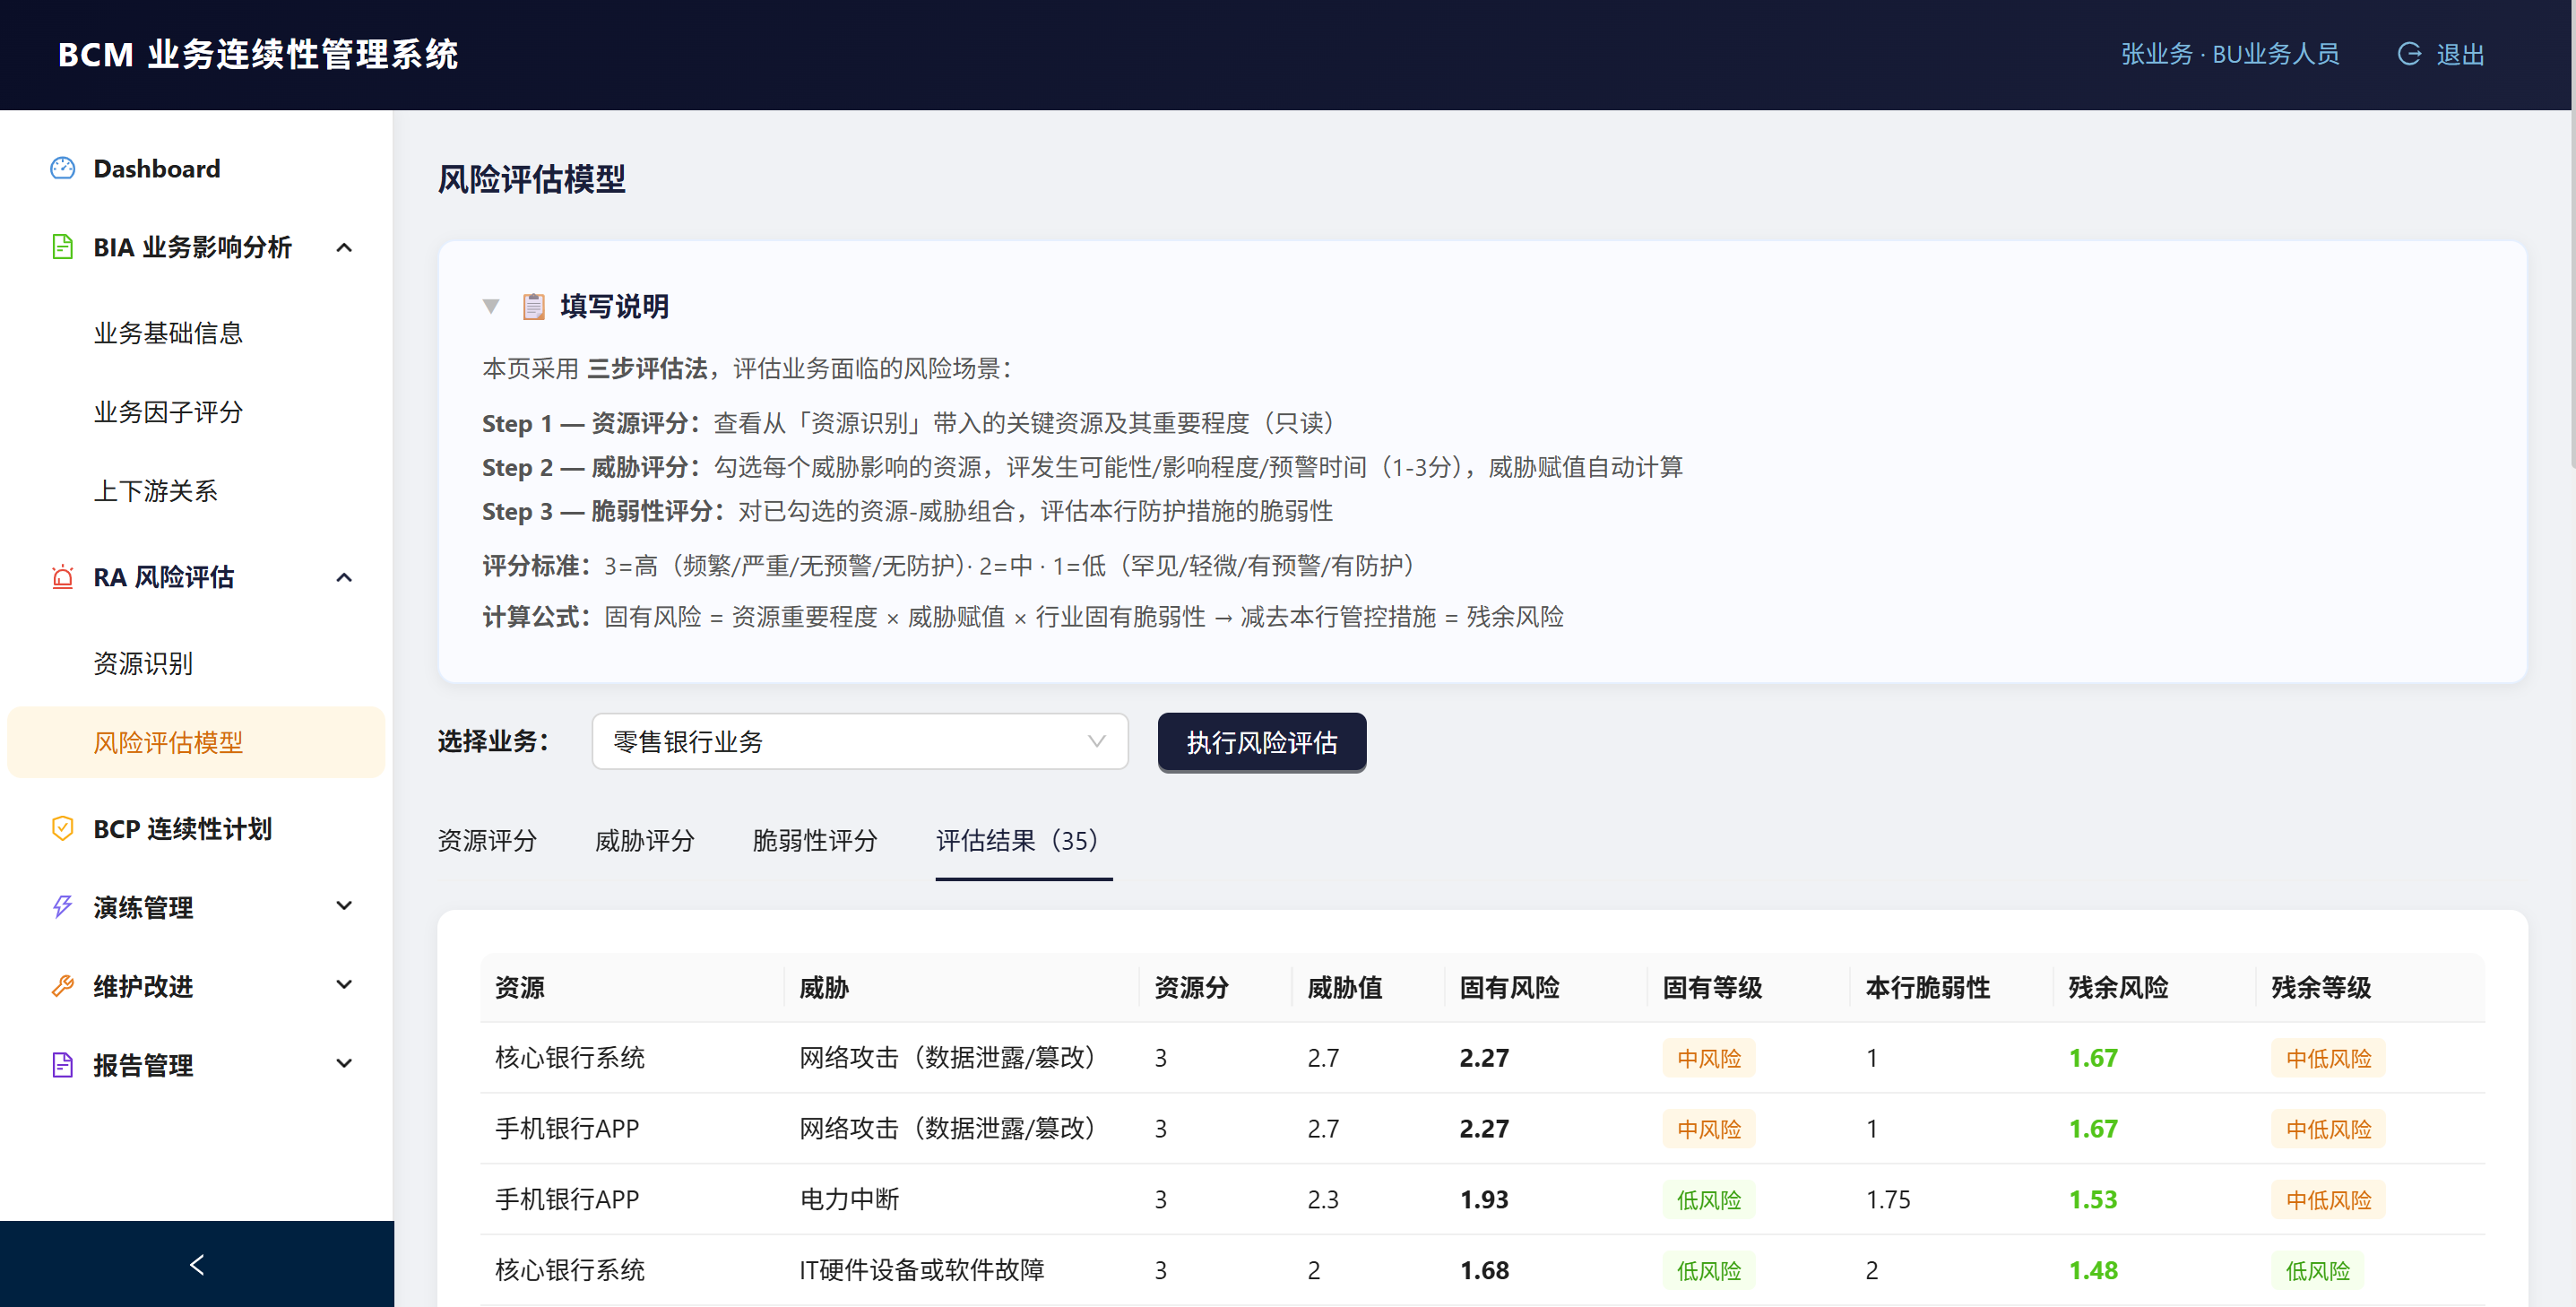This screenshot has width=2576, height=1307.
Task: Click the 张业务 · BU业务人员 user label
Action: [x=2230, y=54]
